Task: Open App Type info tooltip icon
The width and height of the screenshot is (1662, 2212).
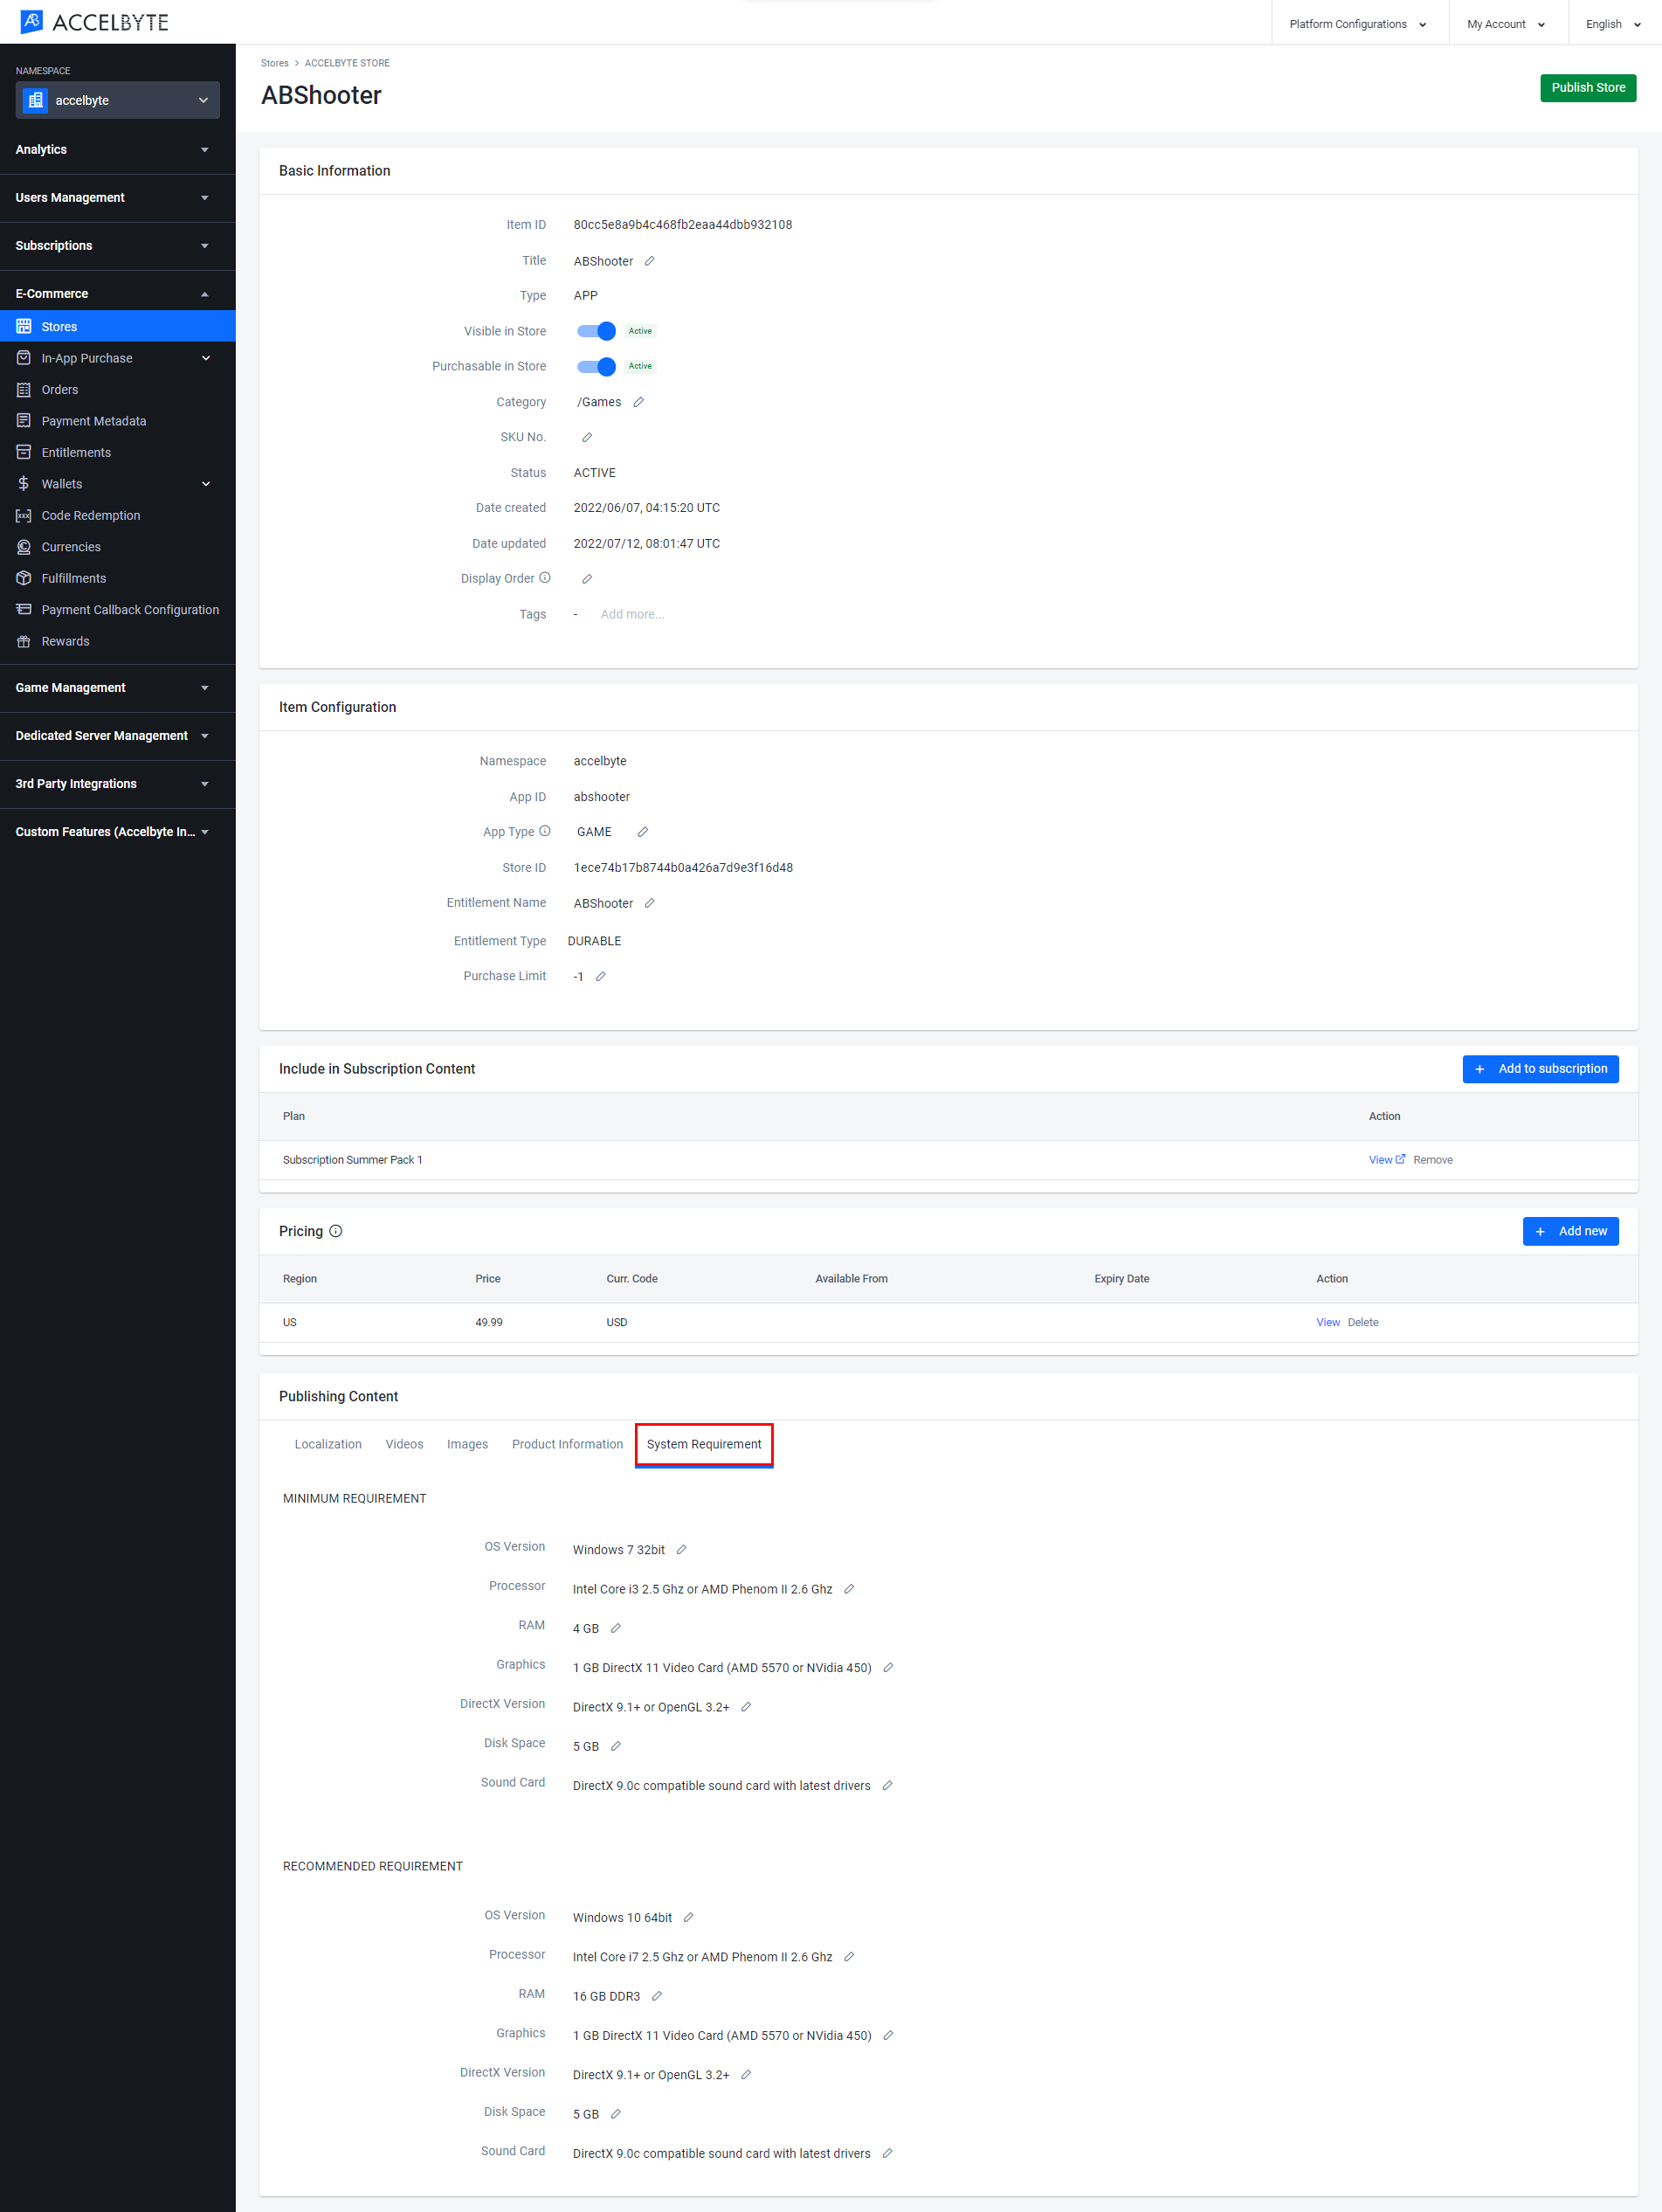Action: (545, 831)
